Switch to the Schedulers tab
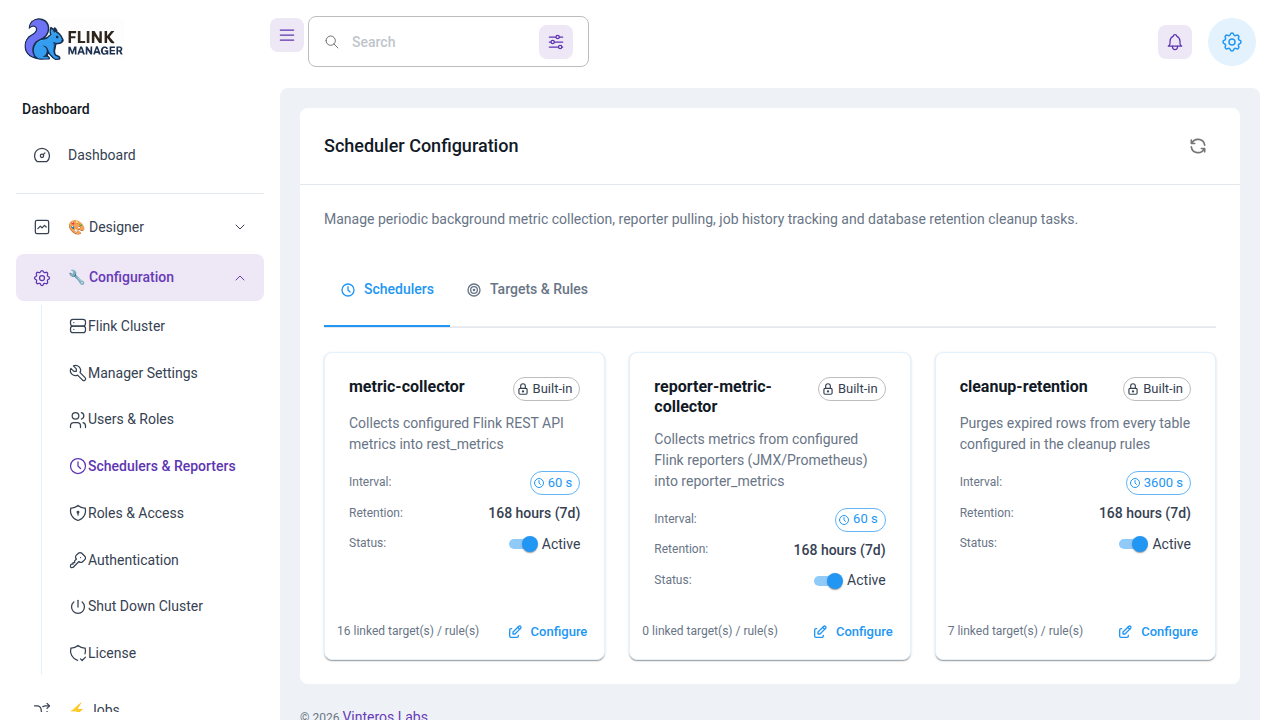Viewport: 1280px width, 720px height. (x=387, y=290)
